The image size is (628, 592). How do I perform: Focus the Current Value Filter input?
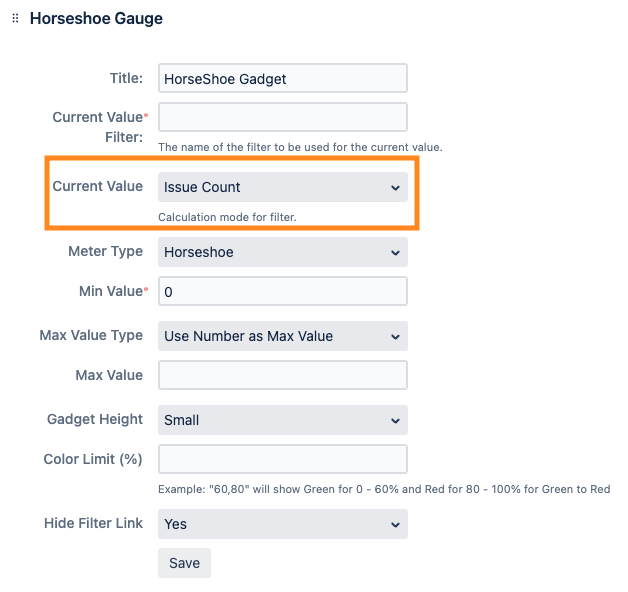coord(282,117)
